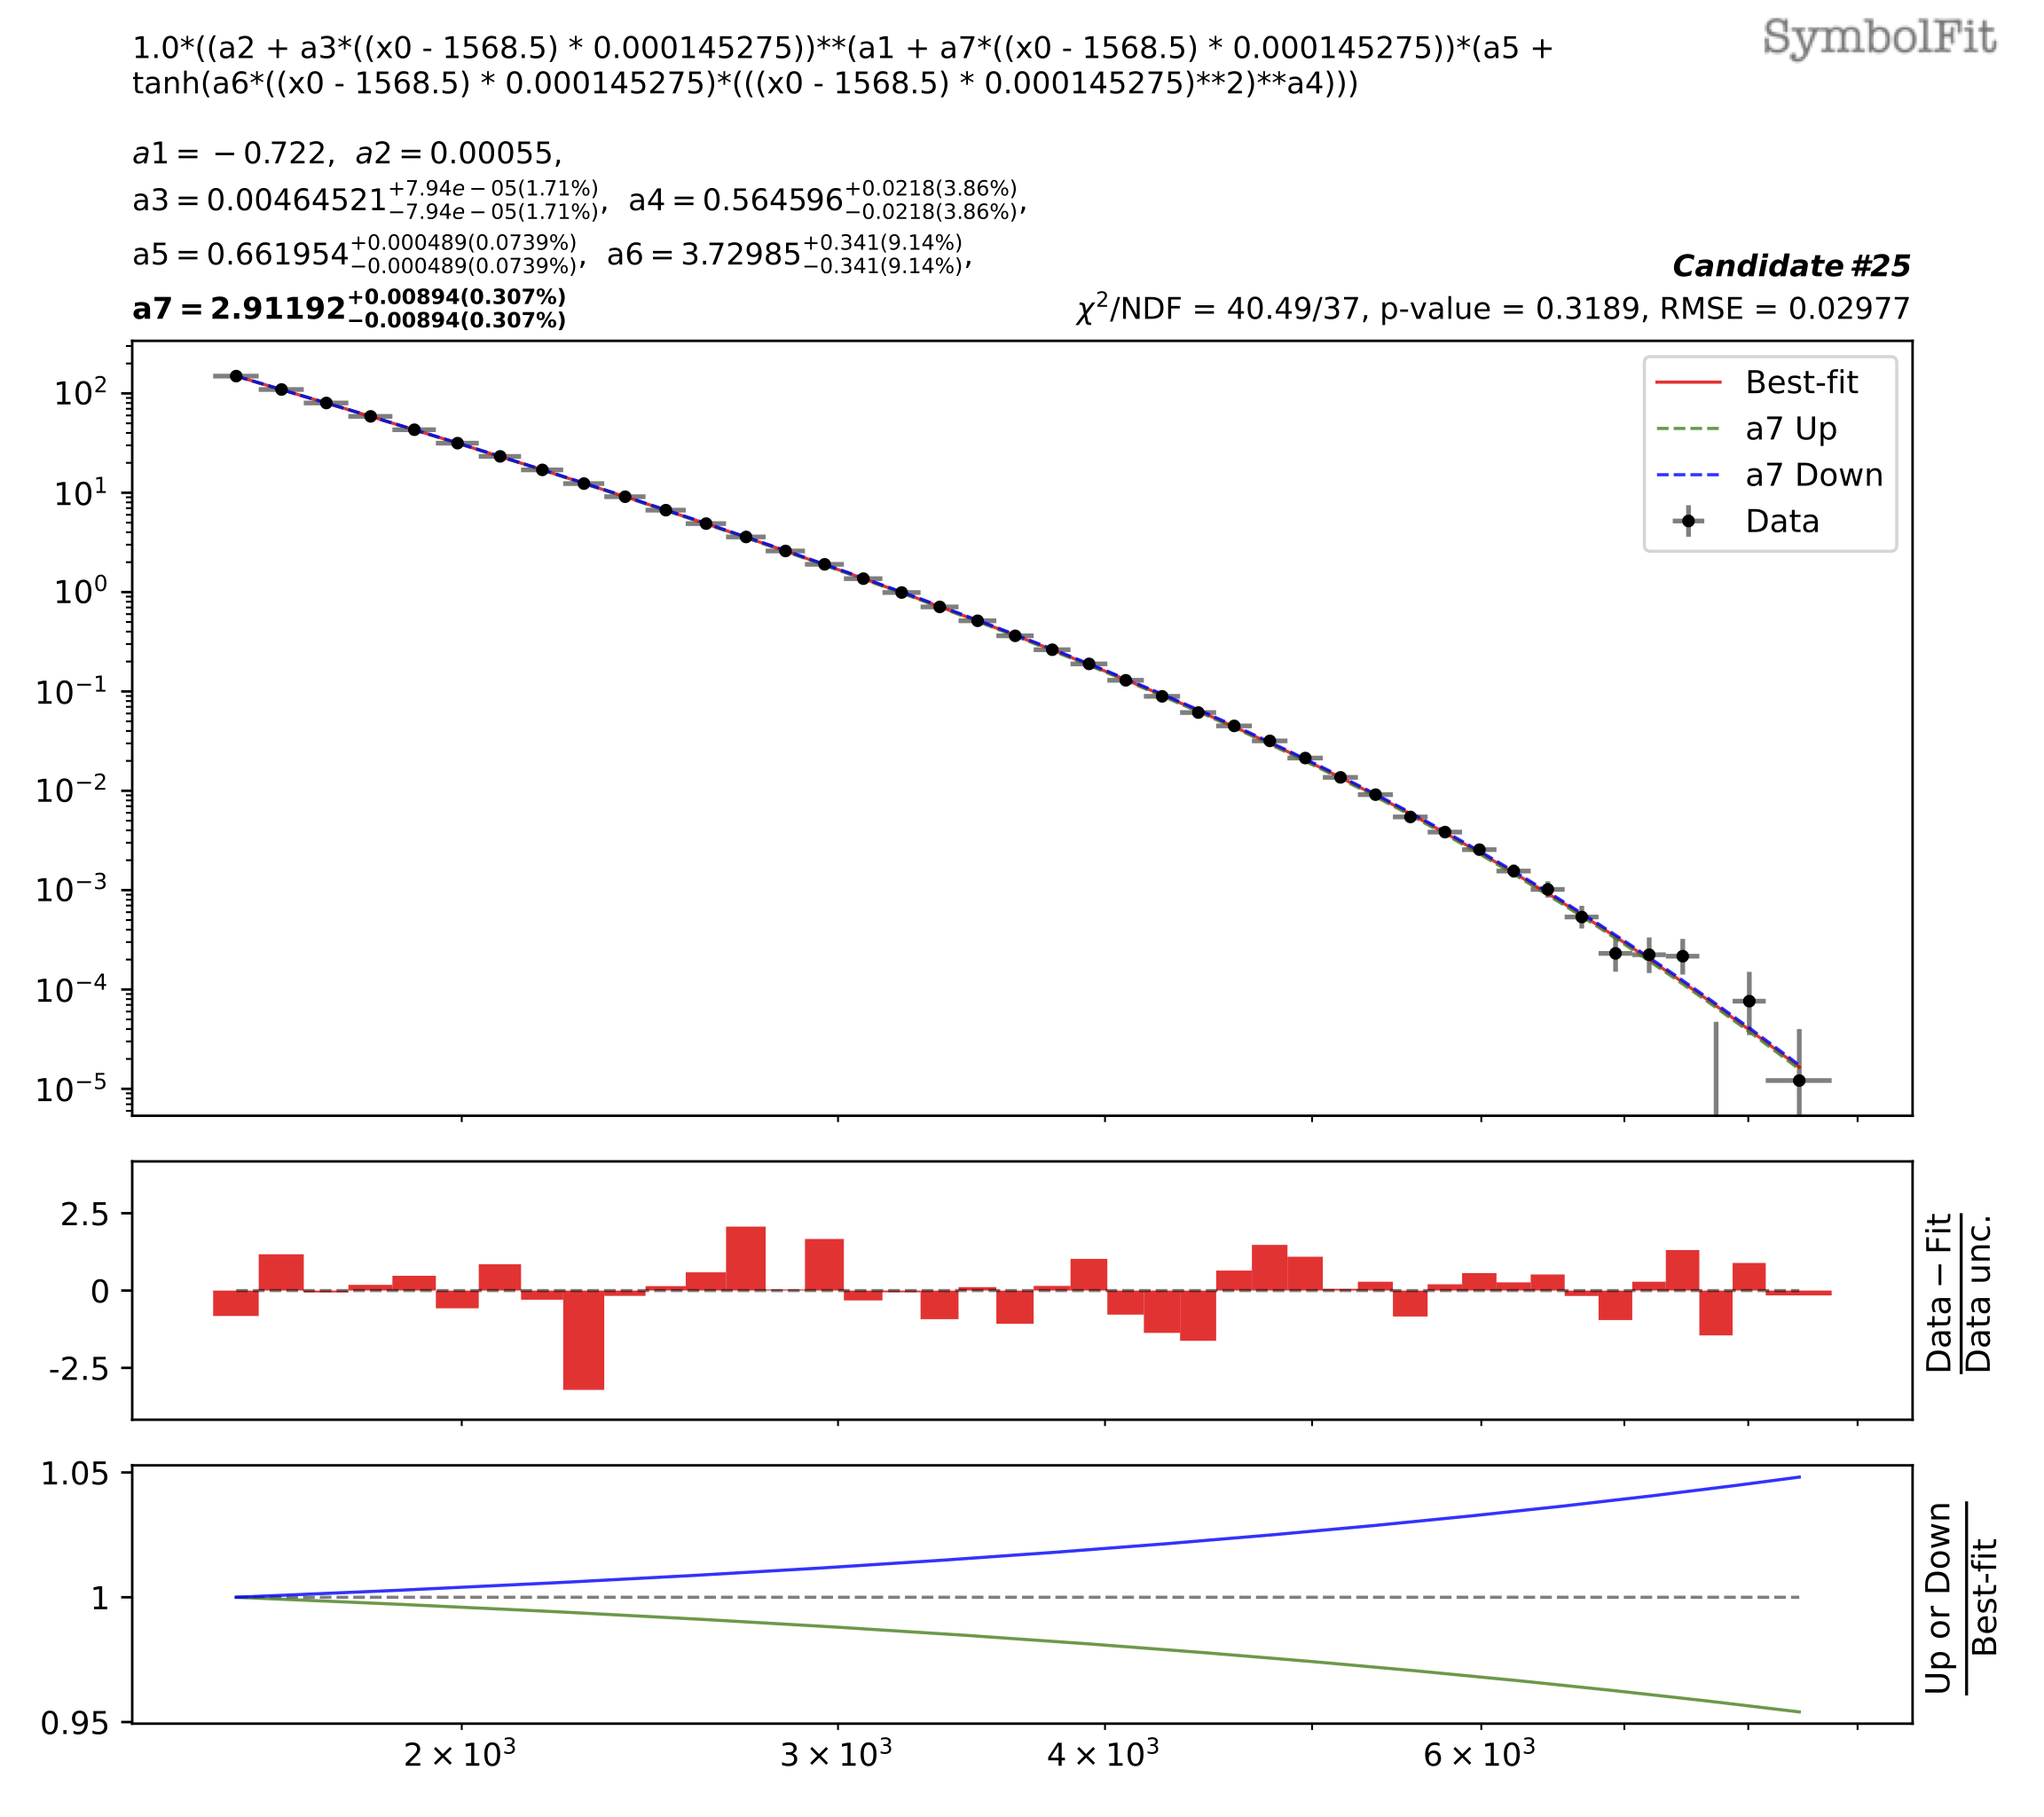Click the blue dashed a7 Down legend marker
Image resolution: width=2044 pixels, height=1817 pixels.
click(1688, 475)
